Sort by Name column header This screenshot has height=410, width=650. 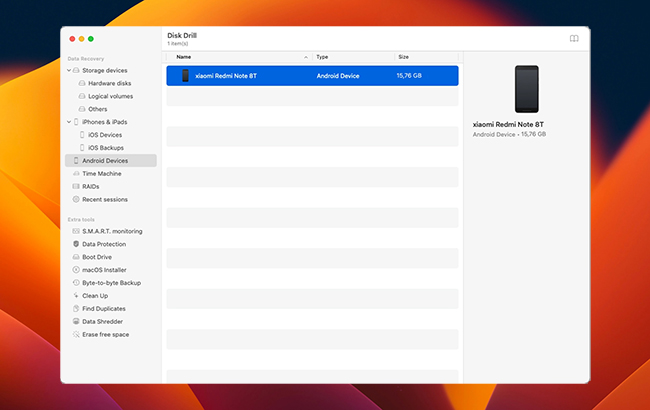click(x=184, y=57)
